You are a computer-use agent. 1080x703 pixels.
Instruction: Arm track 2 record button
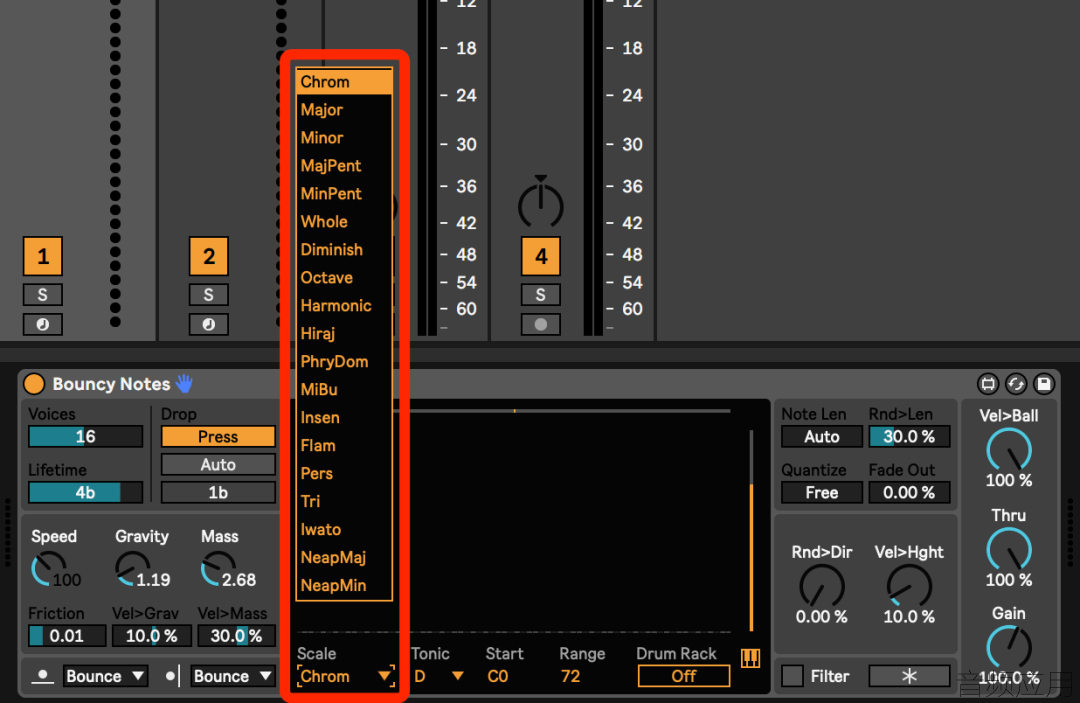[209, 324]
